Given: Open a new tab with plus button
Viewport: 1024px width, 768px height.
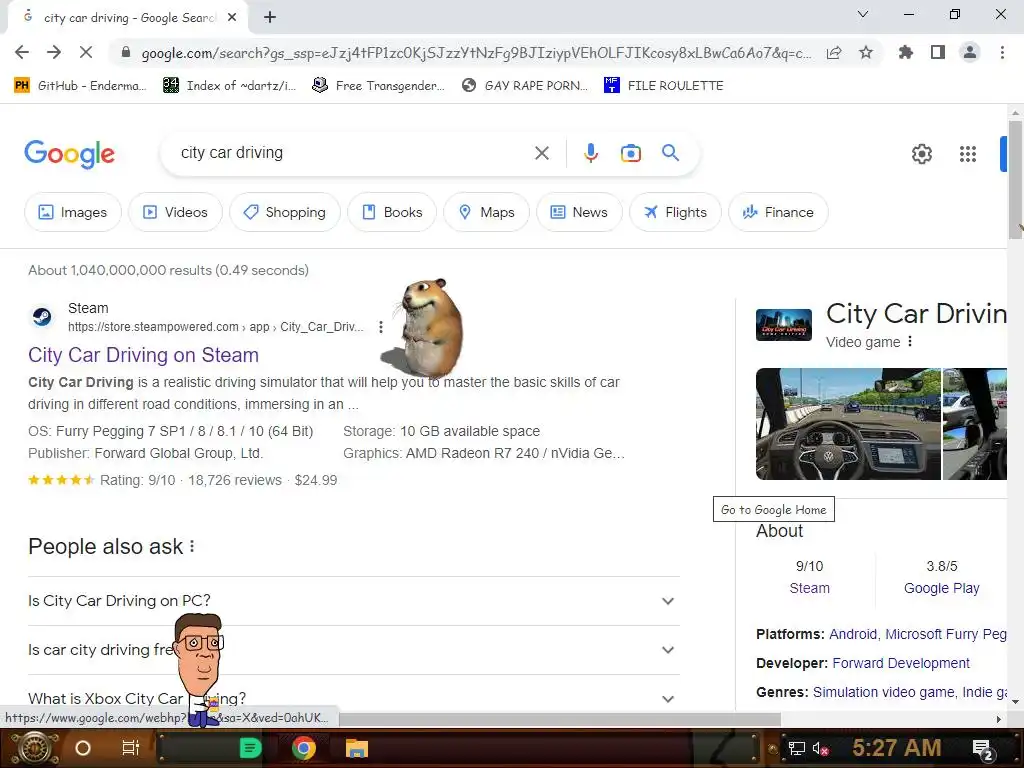Looking at the screenshot, I should pos(270,18).
